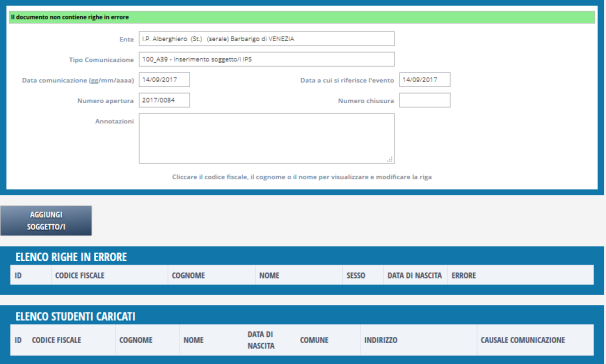The width and height of the screenshot is (606, 364).
Task: Select the Ente input field
Action: (267, 39)
